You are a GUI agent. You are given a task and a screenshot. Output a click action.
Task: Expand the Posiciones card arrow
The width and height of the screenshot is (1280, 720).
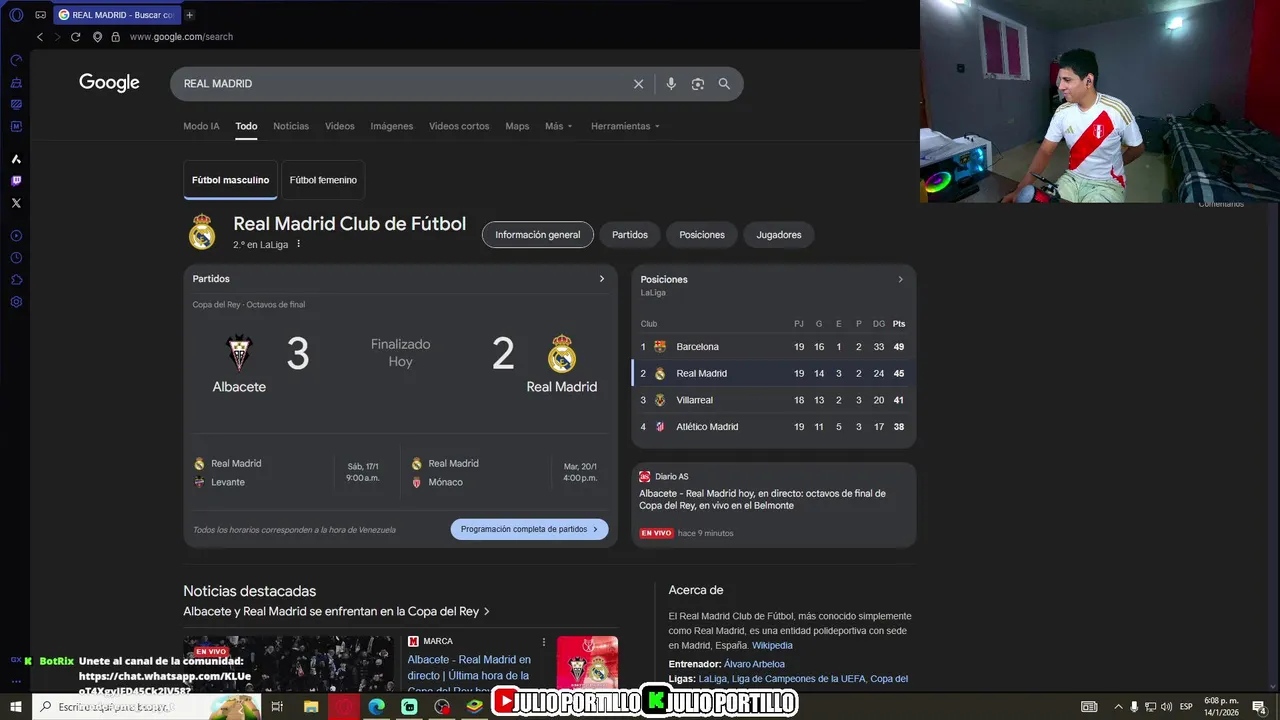tap(900, 280)
